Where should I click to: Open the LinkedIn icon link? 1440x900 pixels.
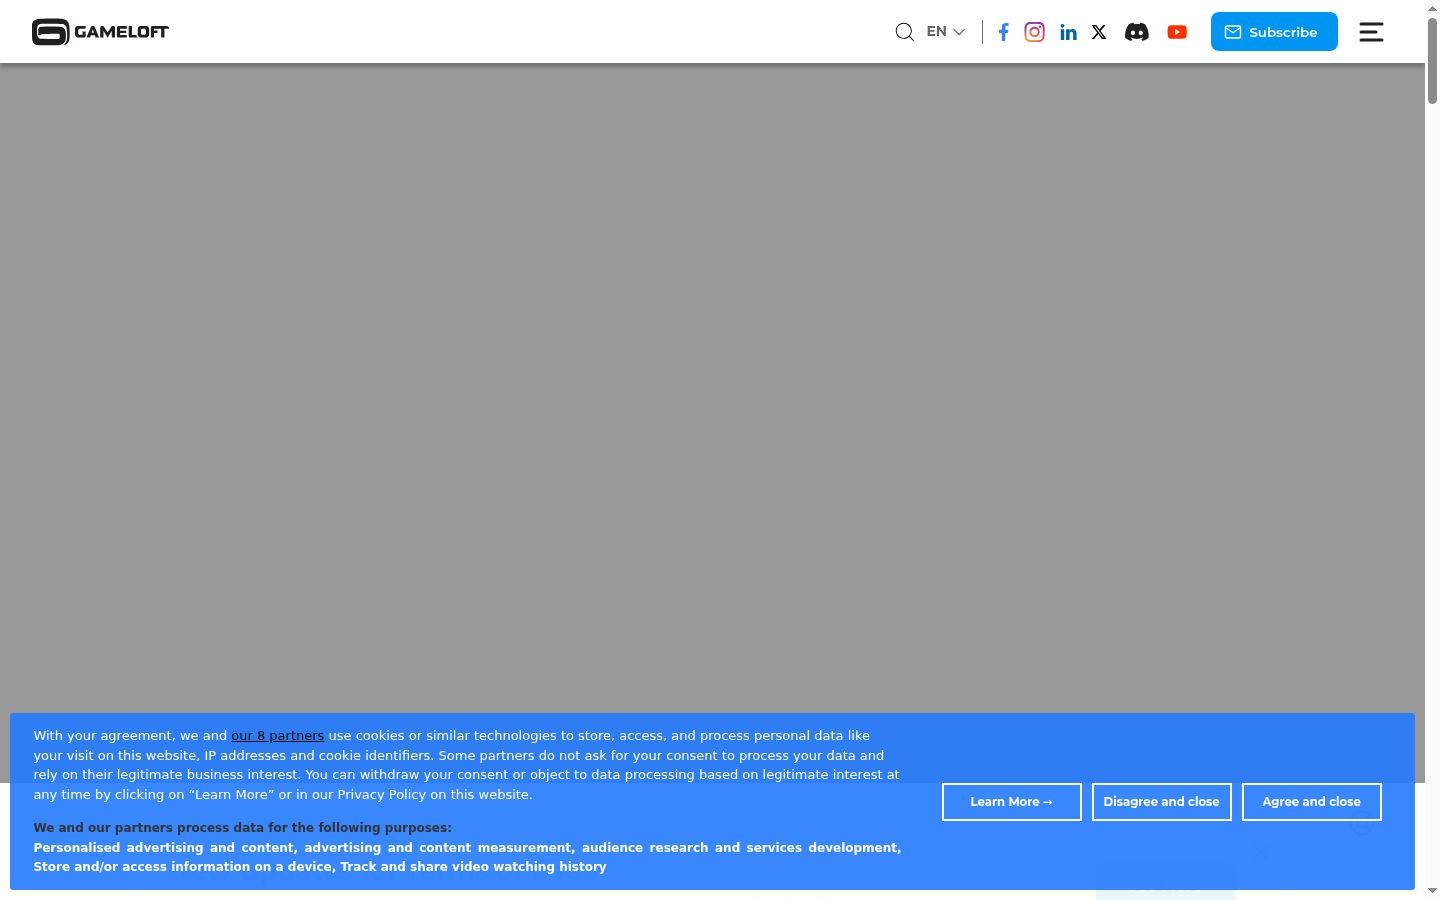(x=1069, y=32)
